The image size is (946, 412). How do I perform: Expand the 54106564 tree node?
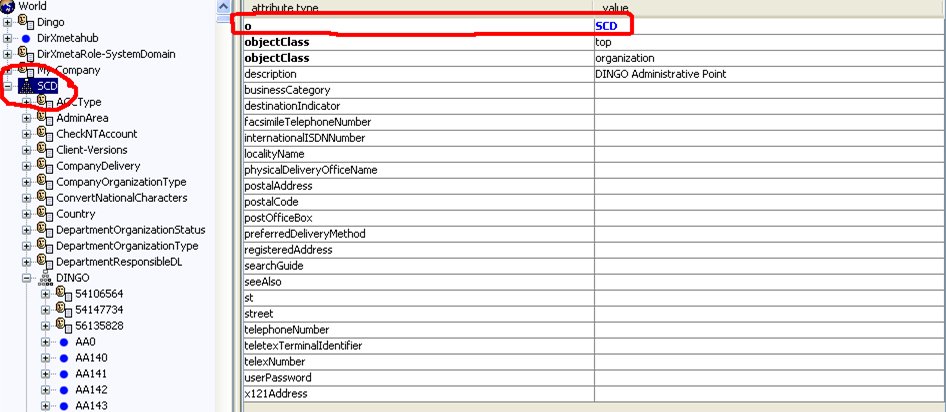click(45, 294)
